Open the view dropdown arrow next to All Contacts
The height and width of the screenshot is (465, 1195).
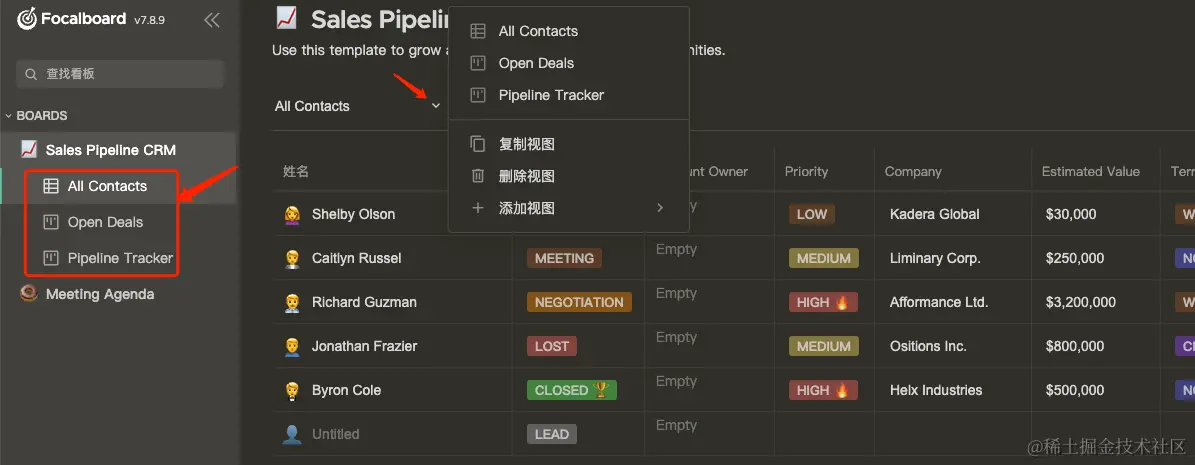[x=436, y=106]
